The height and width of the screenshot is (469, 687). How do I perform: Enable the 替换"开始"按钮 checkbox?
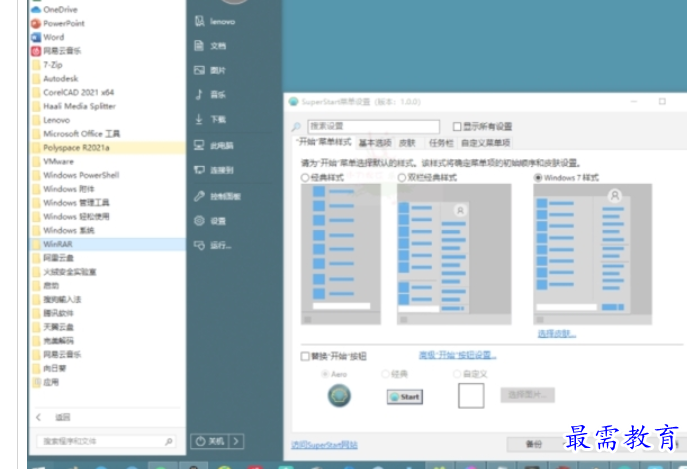[305, 356]
